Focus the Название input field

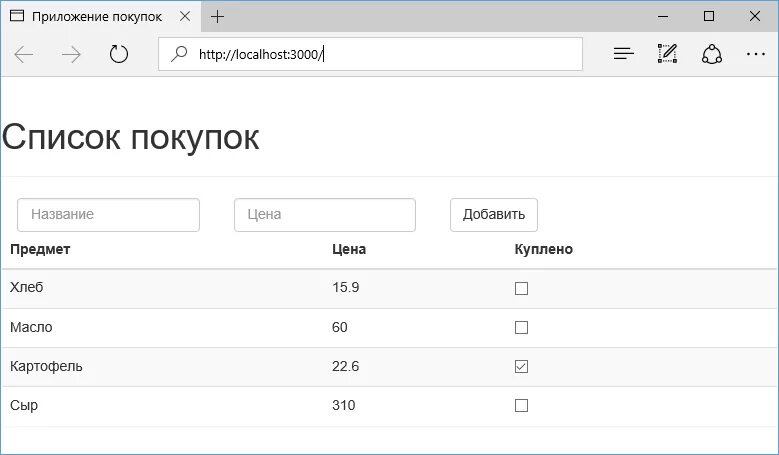pos(108,215)
